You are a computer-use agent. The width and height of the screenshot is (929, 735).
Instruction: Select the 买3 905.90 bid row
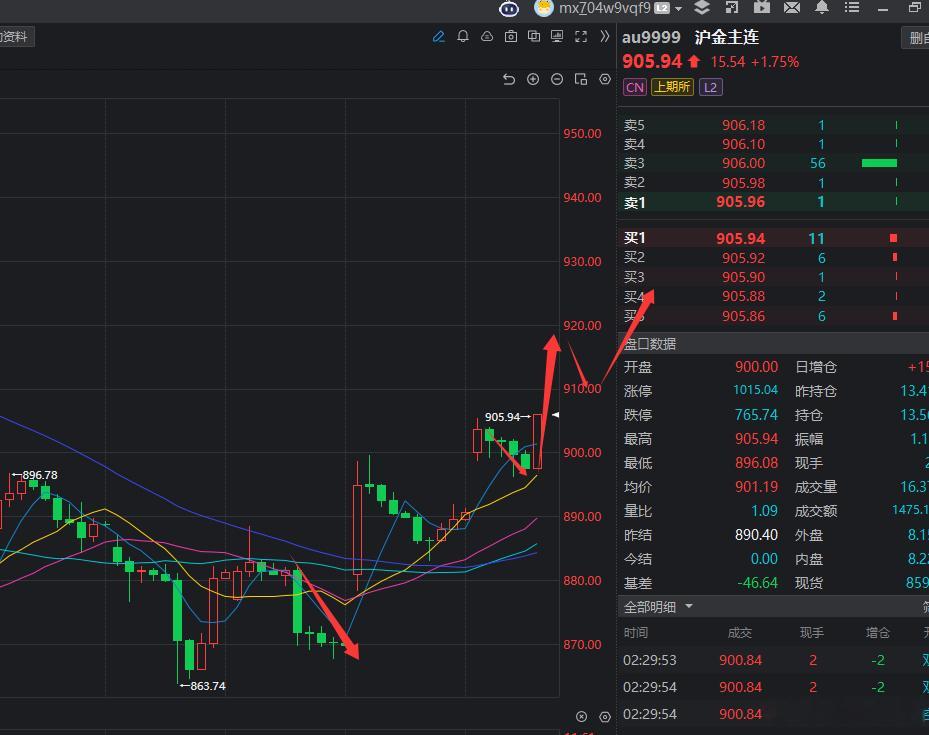pos(773,277)
